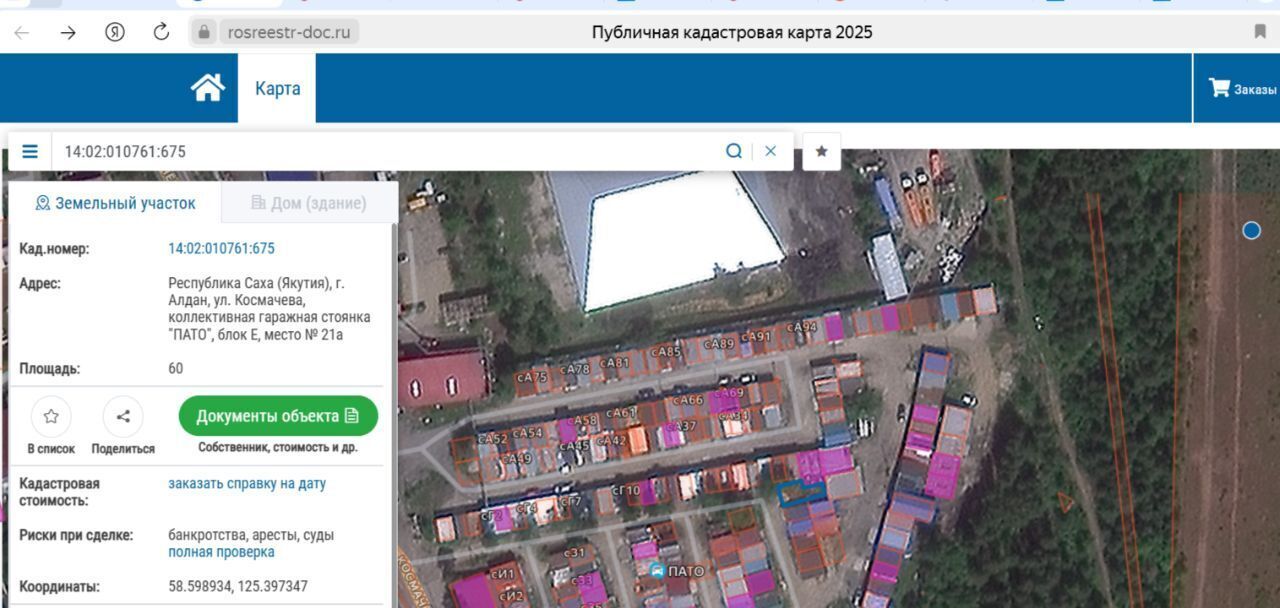Screen dimensions: 1280x608
Task: Open the hamburger menu in search bar
Action: click(30, 151)
